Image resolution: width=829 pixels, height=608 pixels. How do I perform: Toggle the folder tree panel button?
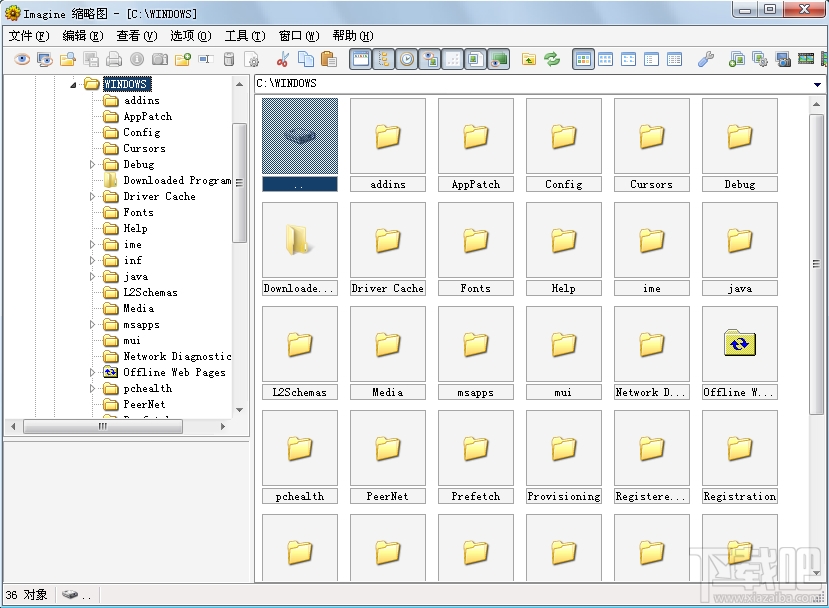383,60
